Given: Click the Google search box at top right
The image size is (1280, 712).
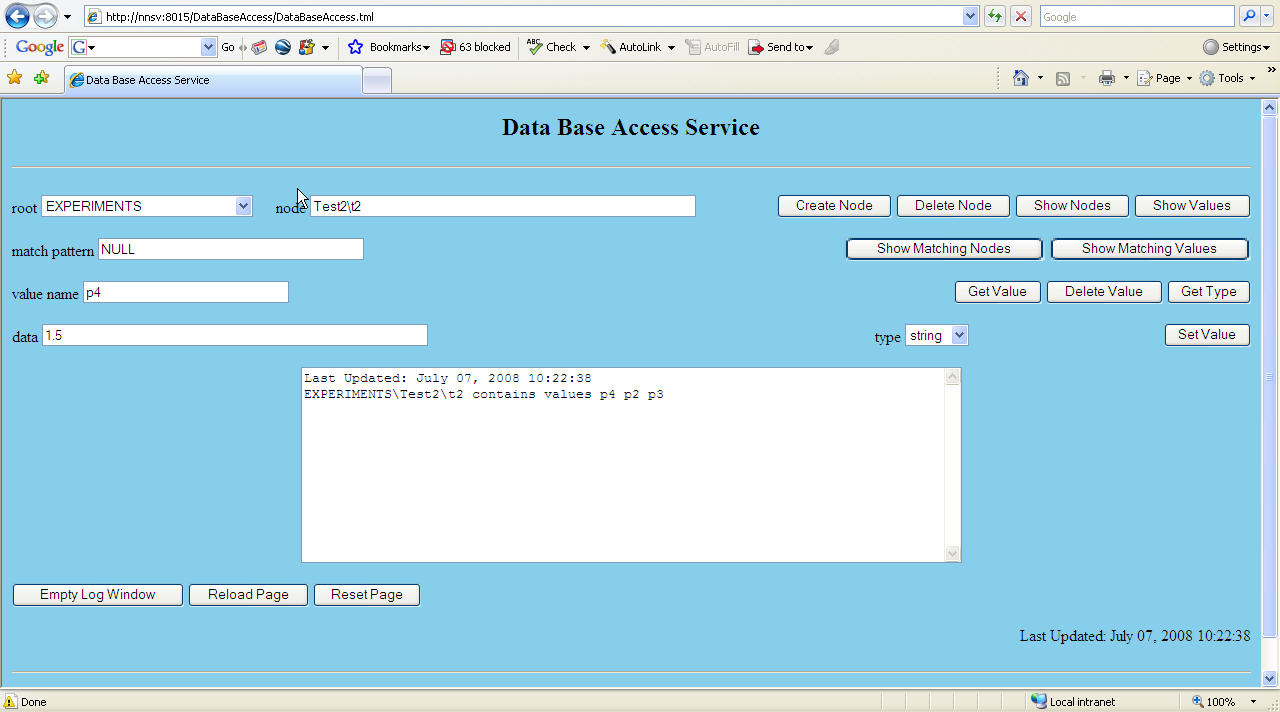Looking at the screenshot, I should click(1137, 17).
